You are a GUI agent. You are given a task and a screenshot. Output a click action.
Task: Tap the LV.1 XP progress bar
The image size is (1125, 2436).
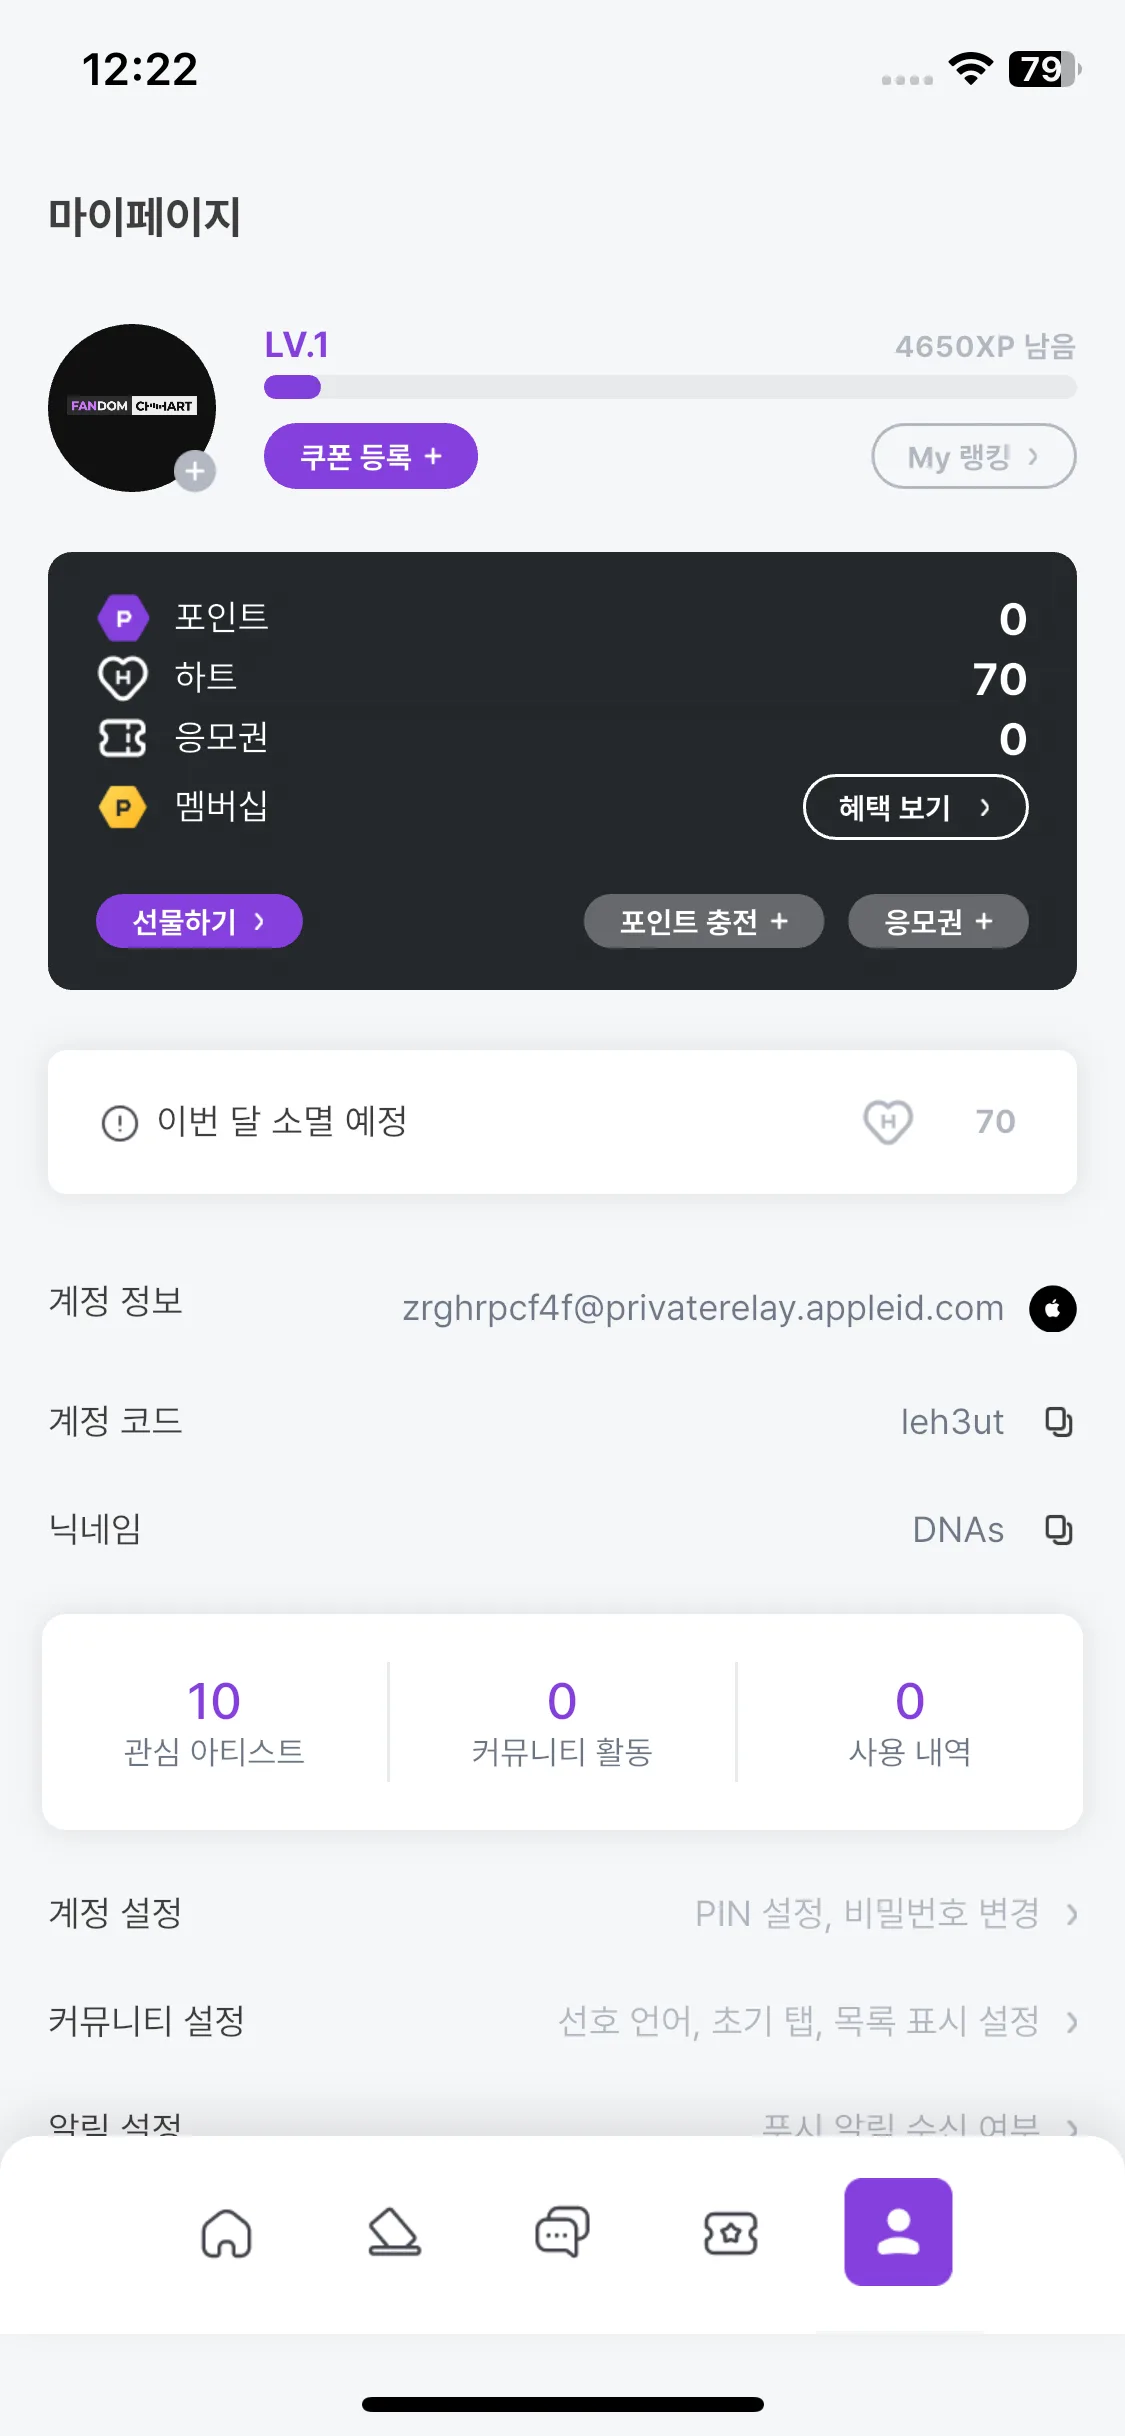pyautogui.click(x=670, y=387)
